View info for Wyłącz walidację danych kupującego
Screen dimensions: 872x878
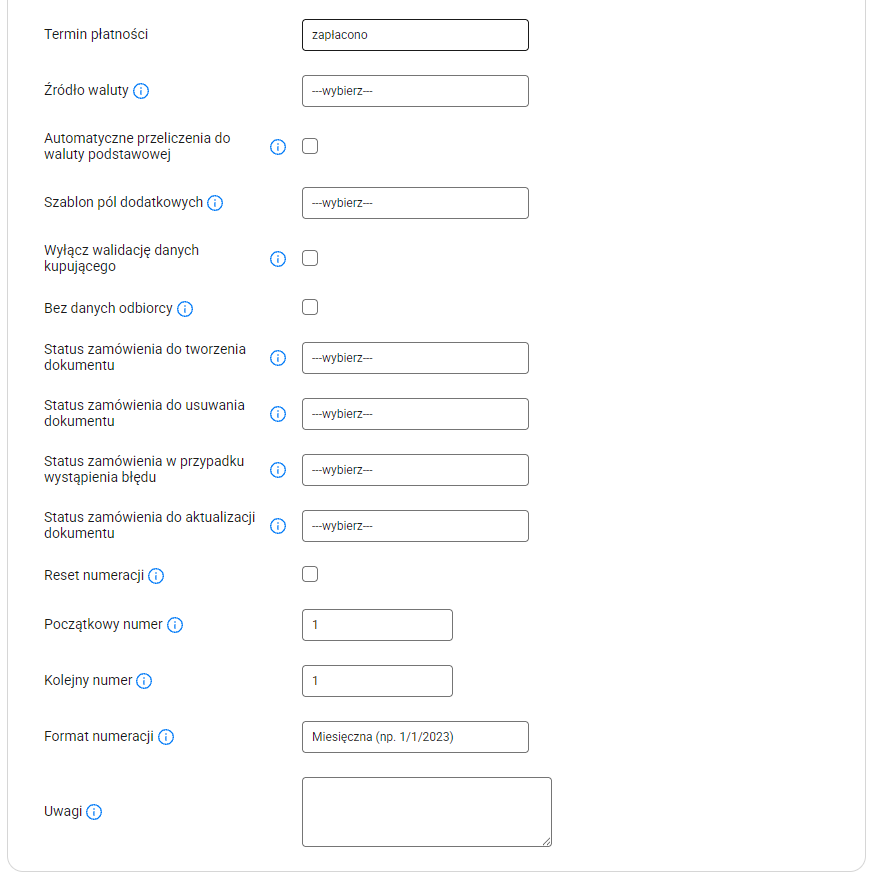278,259
